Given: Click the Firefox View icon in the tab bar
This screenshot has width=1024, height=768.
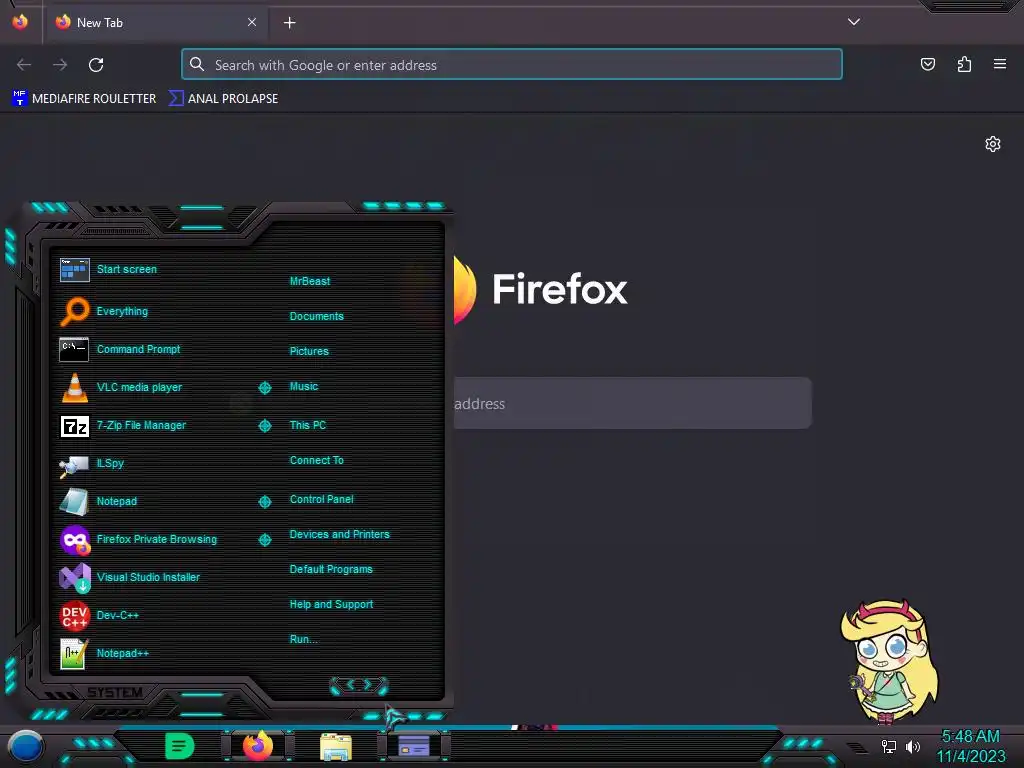Looking at the screenshot, I should (20, 22).
